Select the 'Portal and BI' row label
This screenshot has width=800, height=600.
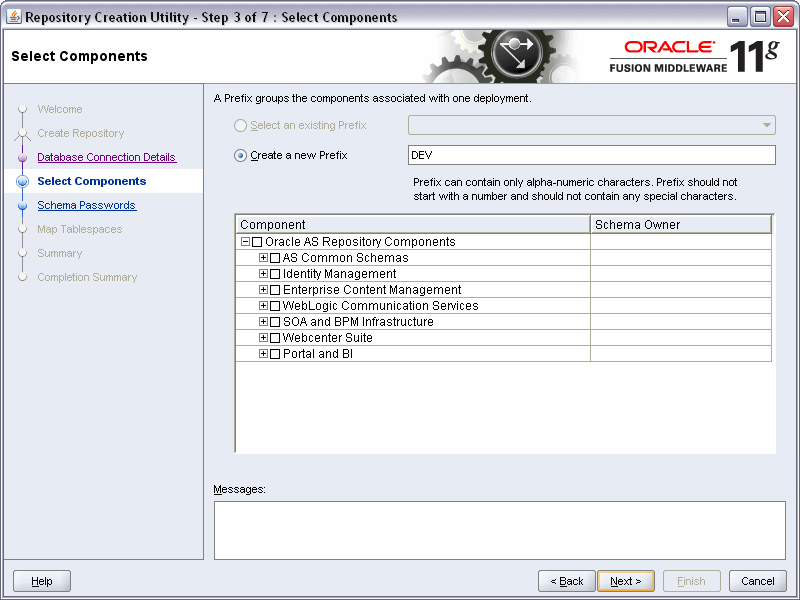[x=318, y=354]
